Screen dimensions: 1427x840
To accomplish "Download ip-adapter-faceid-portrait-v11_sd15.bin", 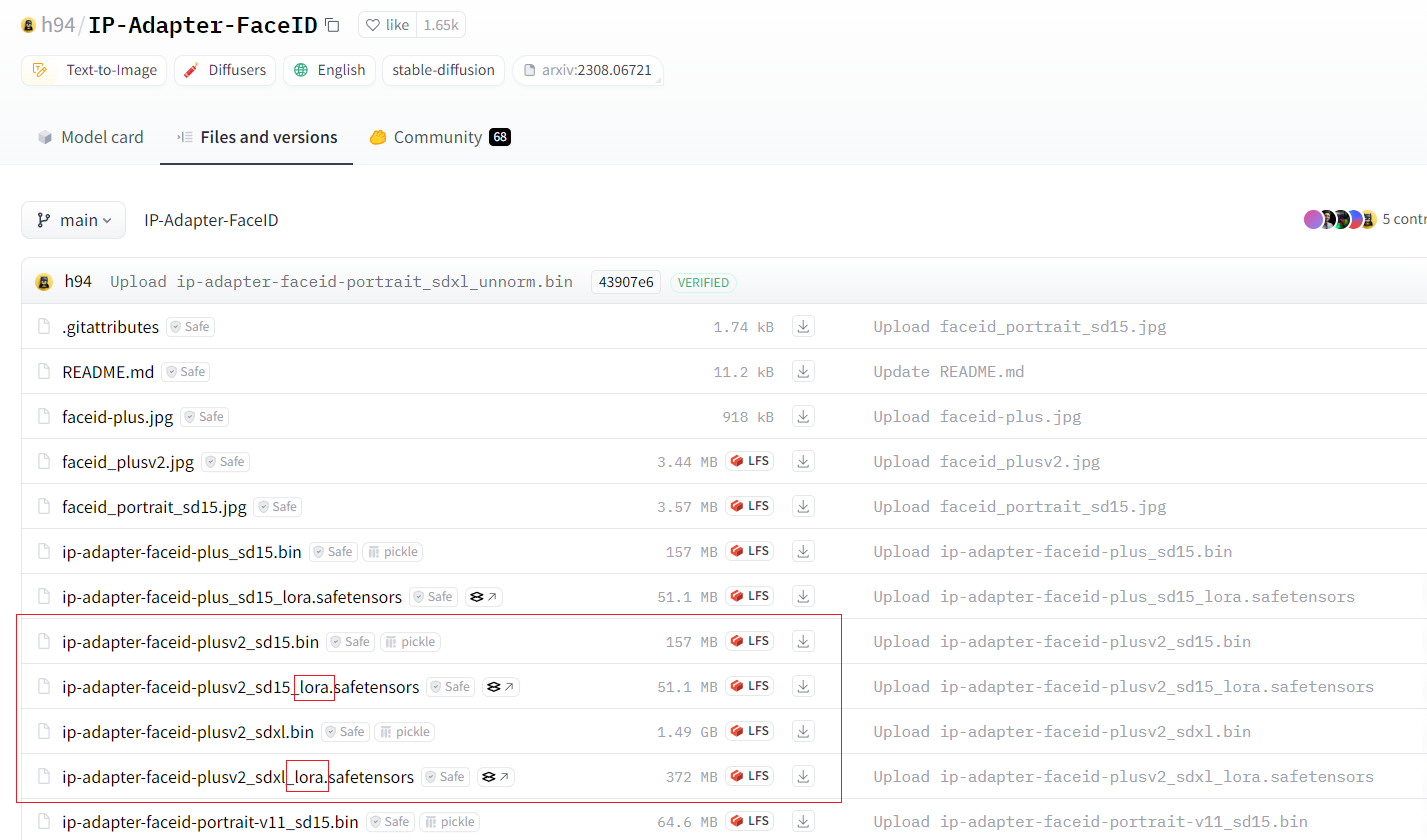I will (x=803, y=821).
